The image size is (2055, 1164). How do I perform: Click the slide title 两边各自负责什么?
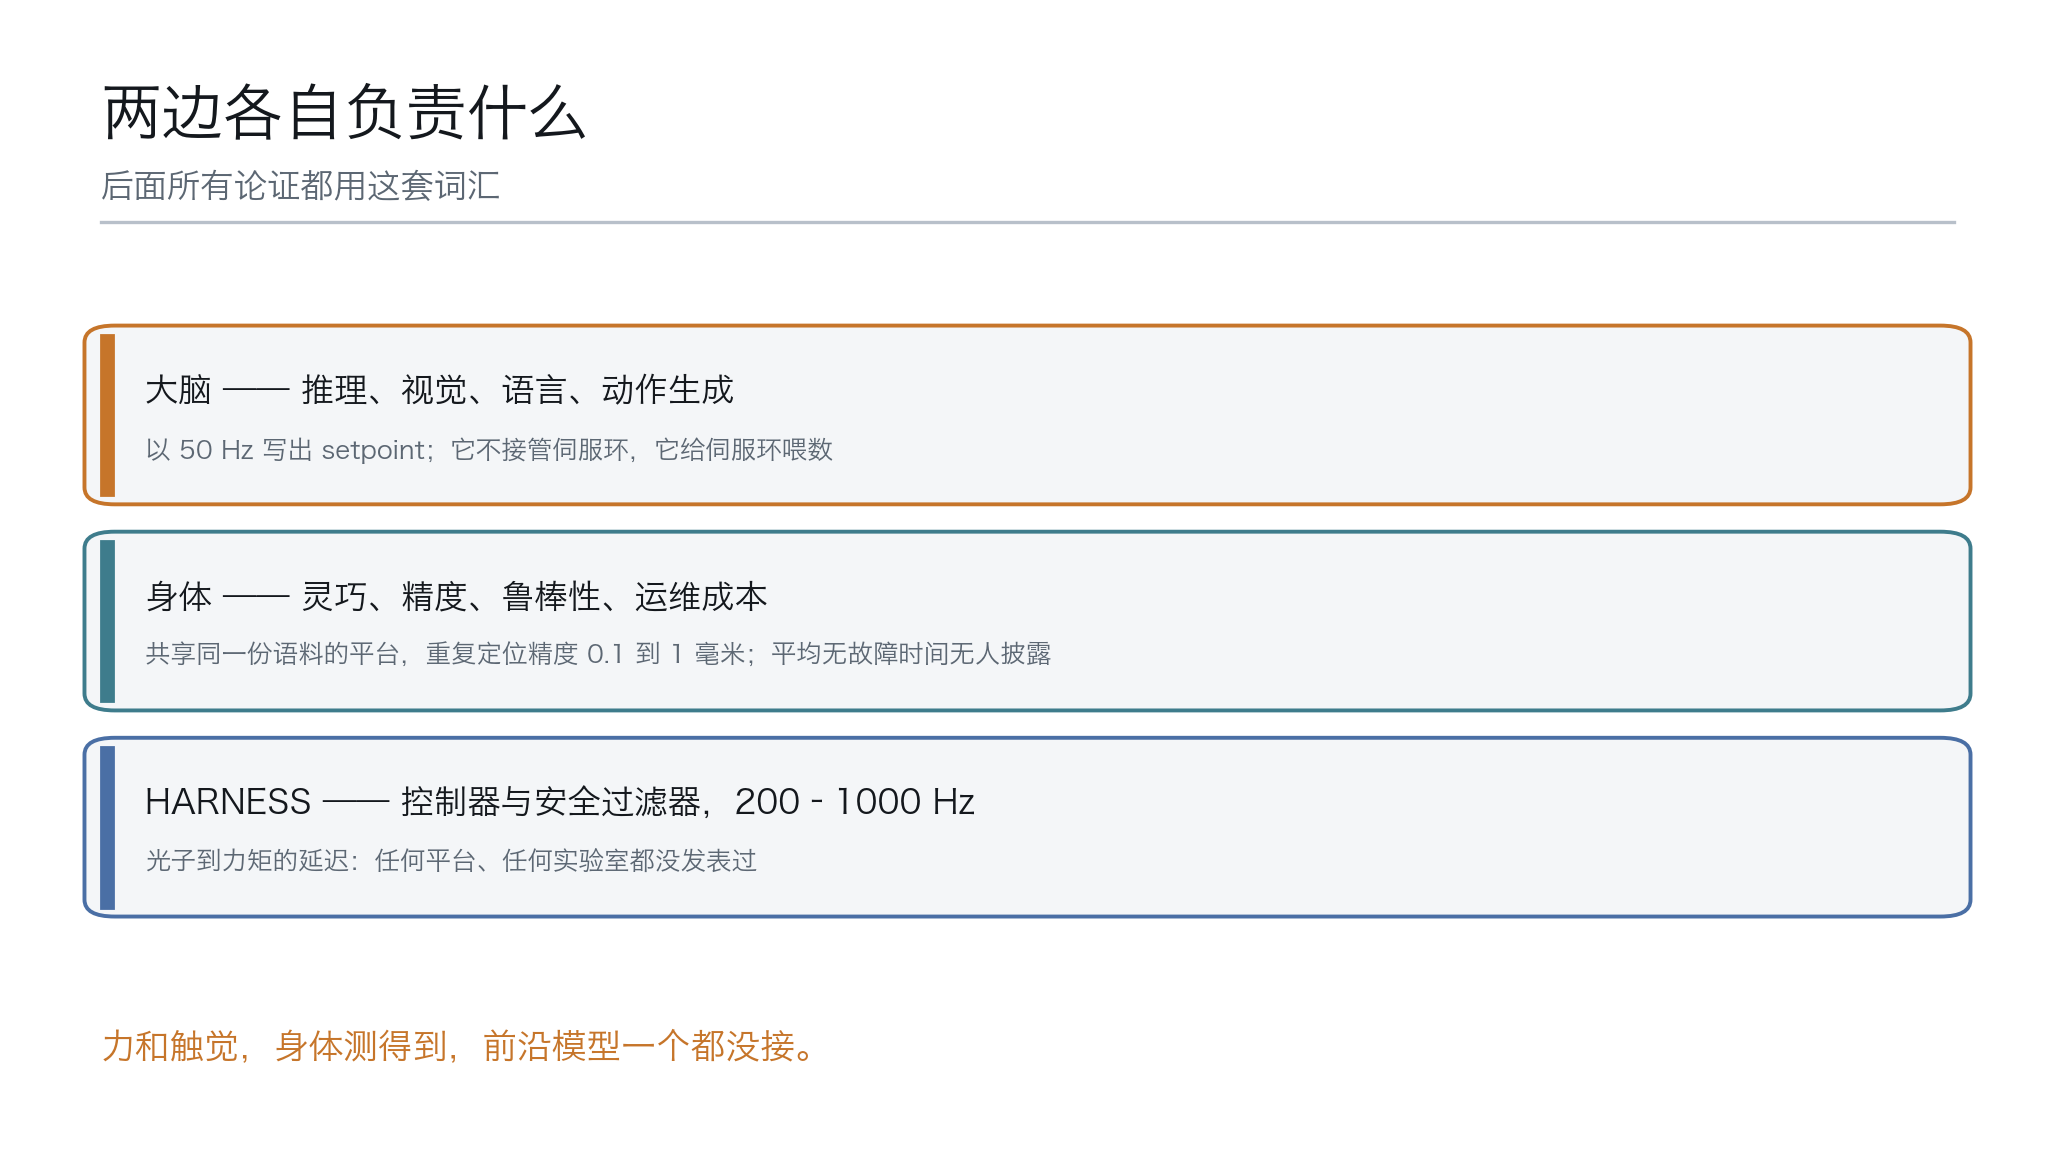pyautogui.click(x=344, y=112)
